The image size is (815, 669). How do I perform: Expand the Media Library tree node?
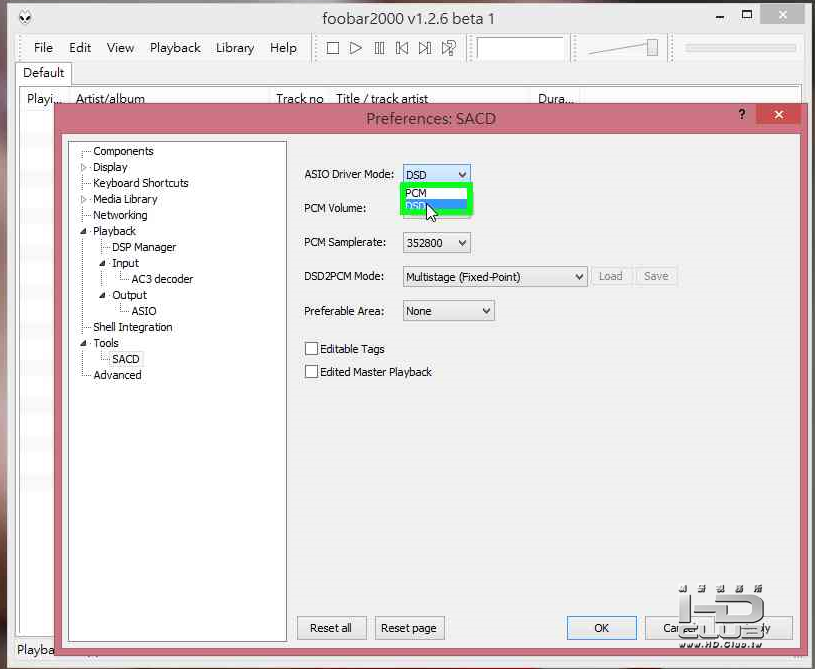(x=83, y=199)
